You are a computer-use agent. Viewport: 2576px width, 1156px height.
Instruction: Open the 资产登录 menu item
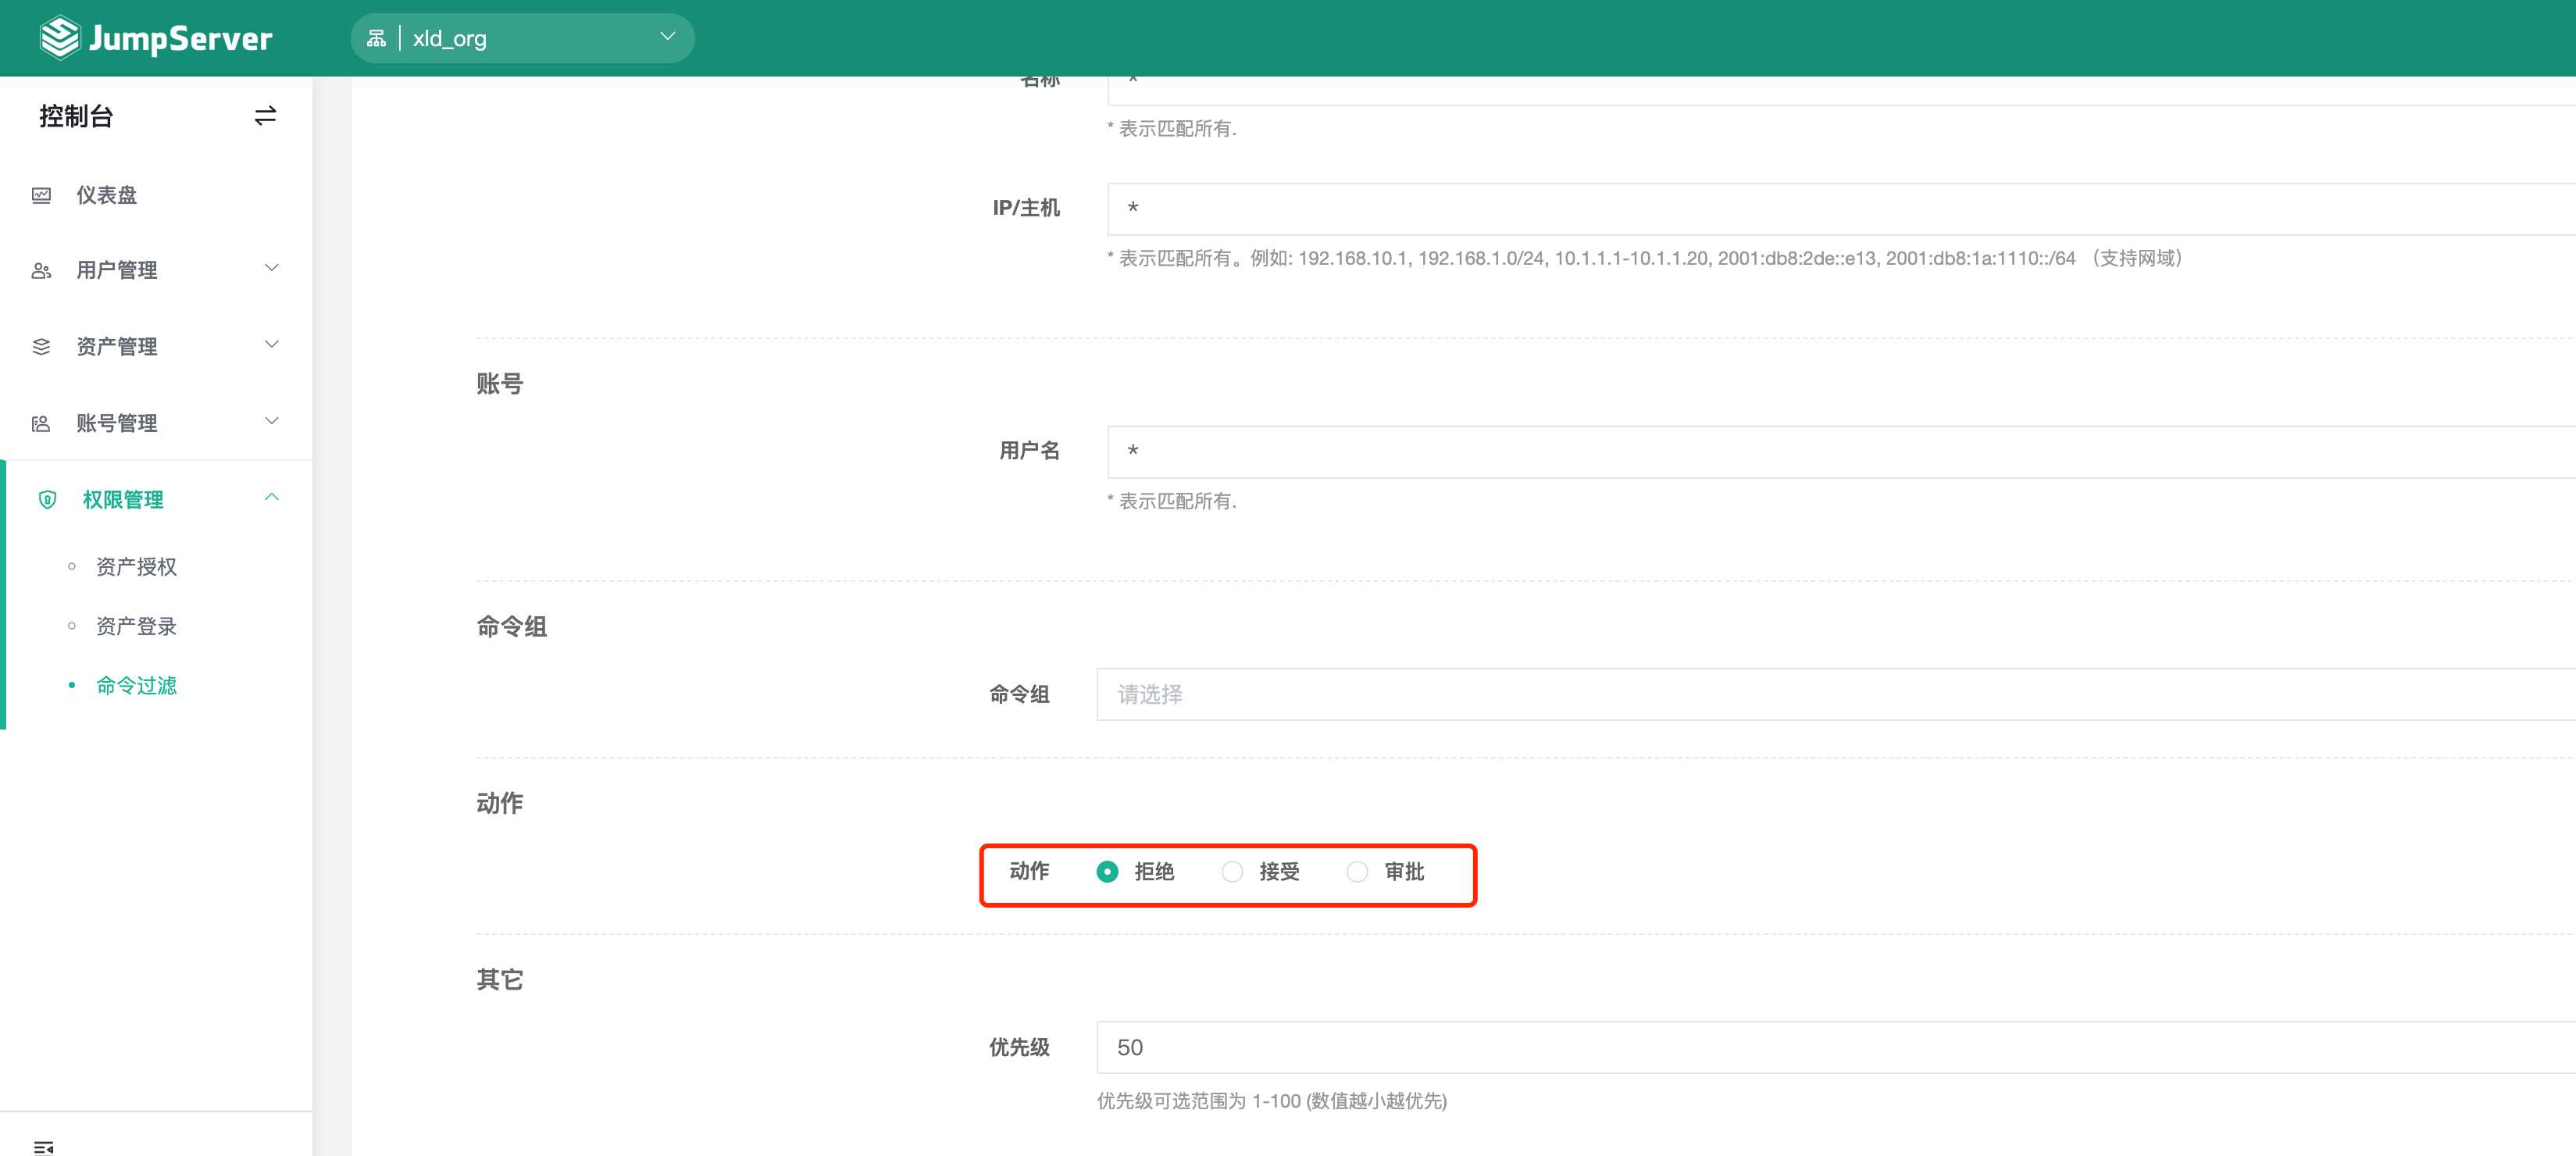[x=135, y=626]
